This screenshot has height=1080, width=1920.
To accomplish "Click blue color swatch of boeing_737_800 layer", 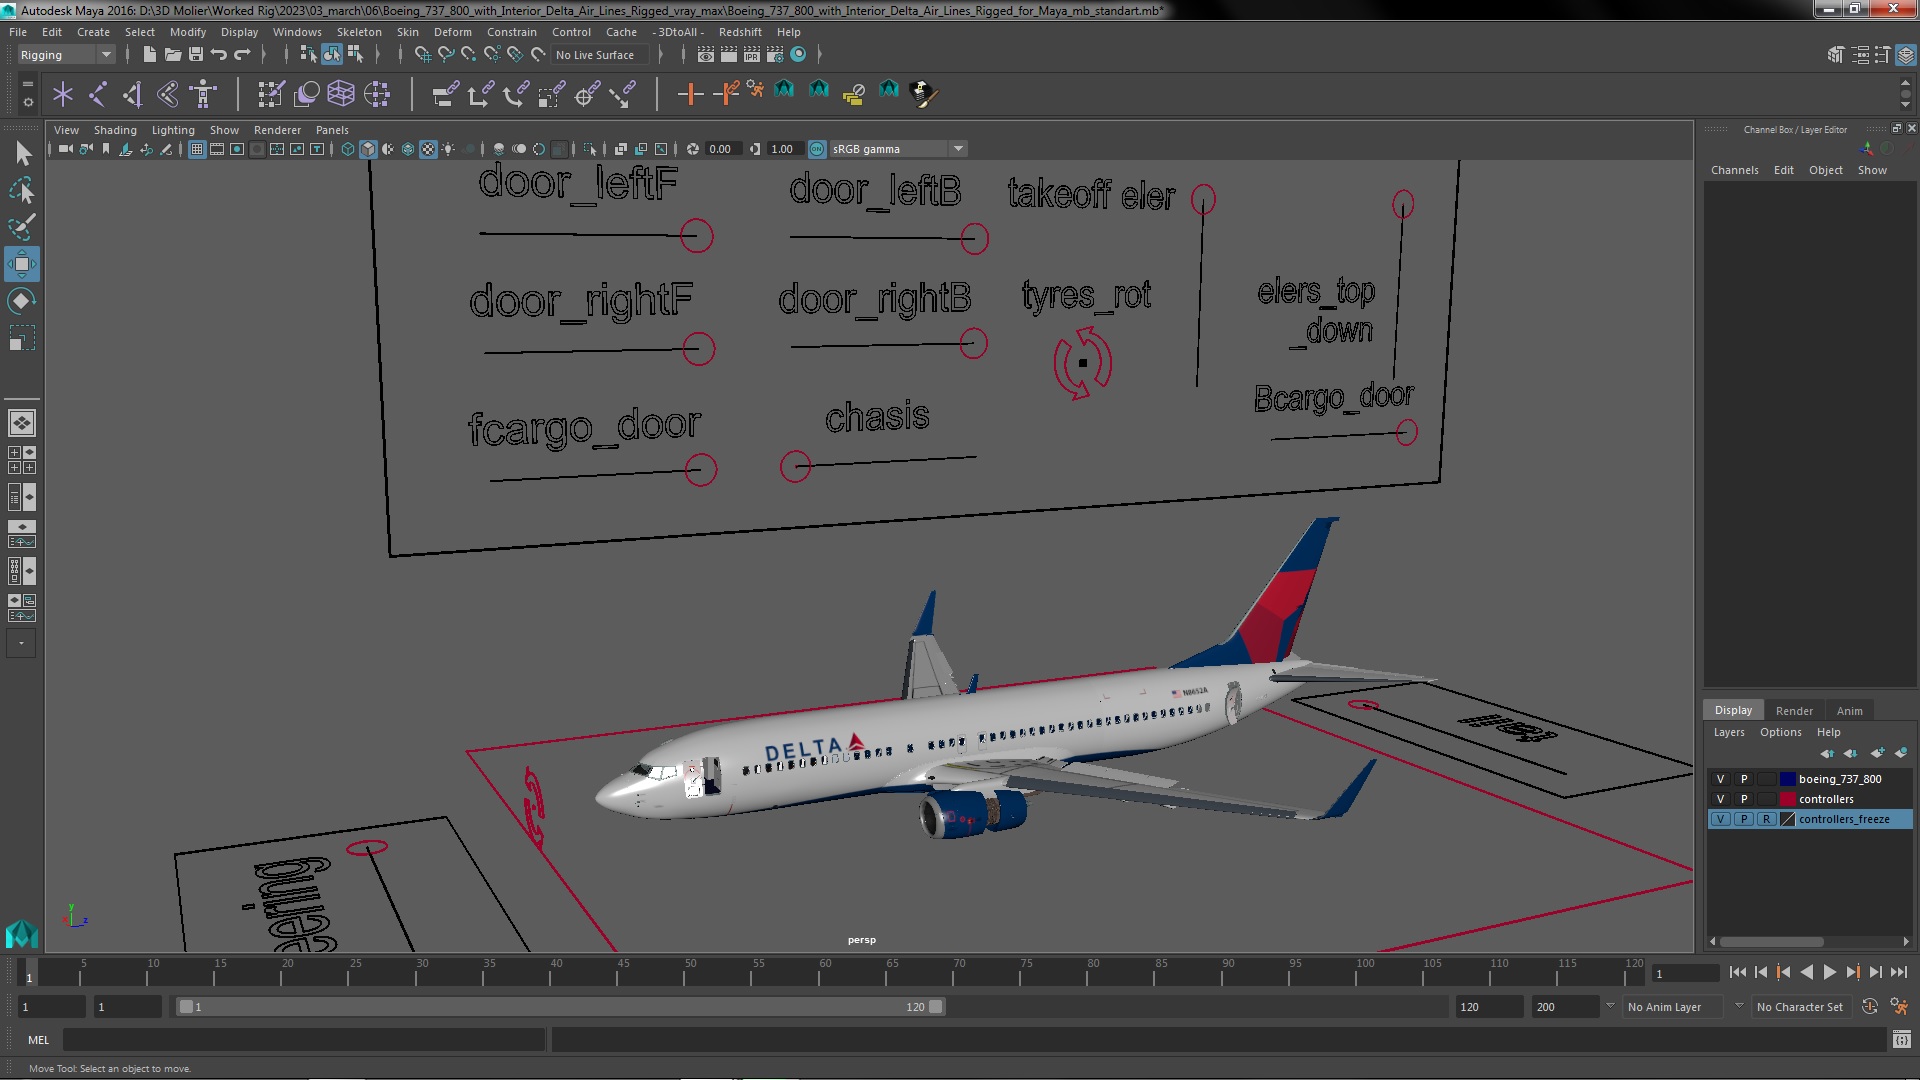I will coord(1788,779).
